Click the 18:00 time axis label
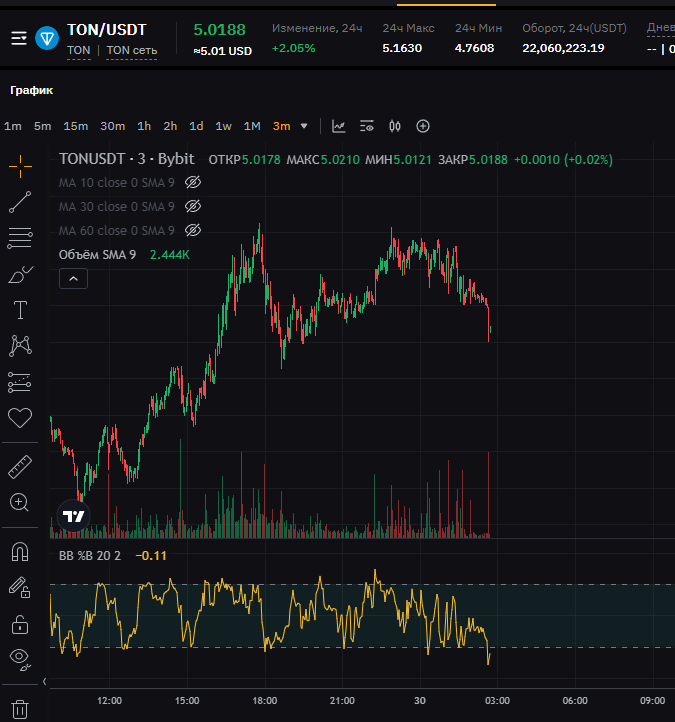 (x=265, y=700)
